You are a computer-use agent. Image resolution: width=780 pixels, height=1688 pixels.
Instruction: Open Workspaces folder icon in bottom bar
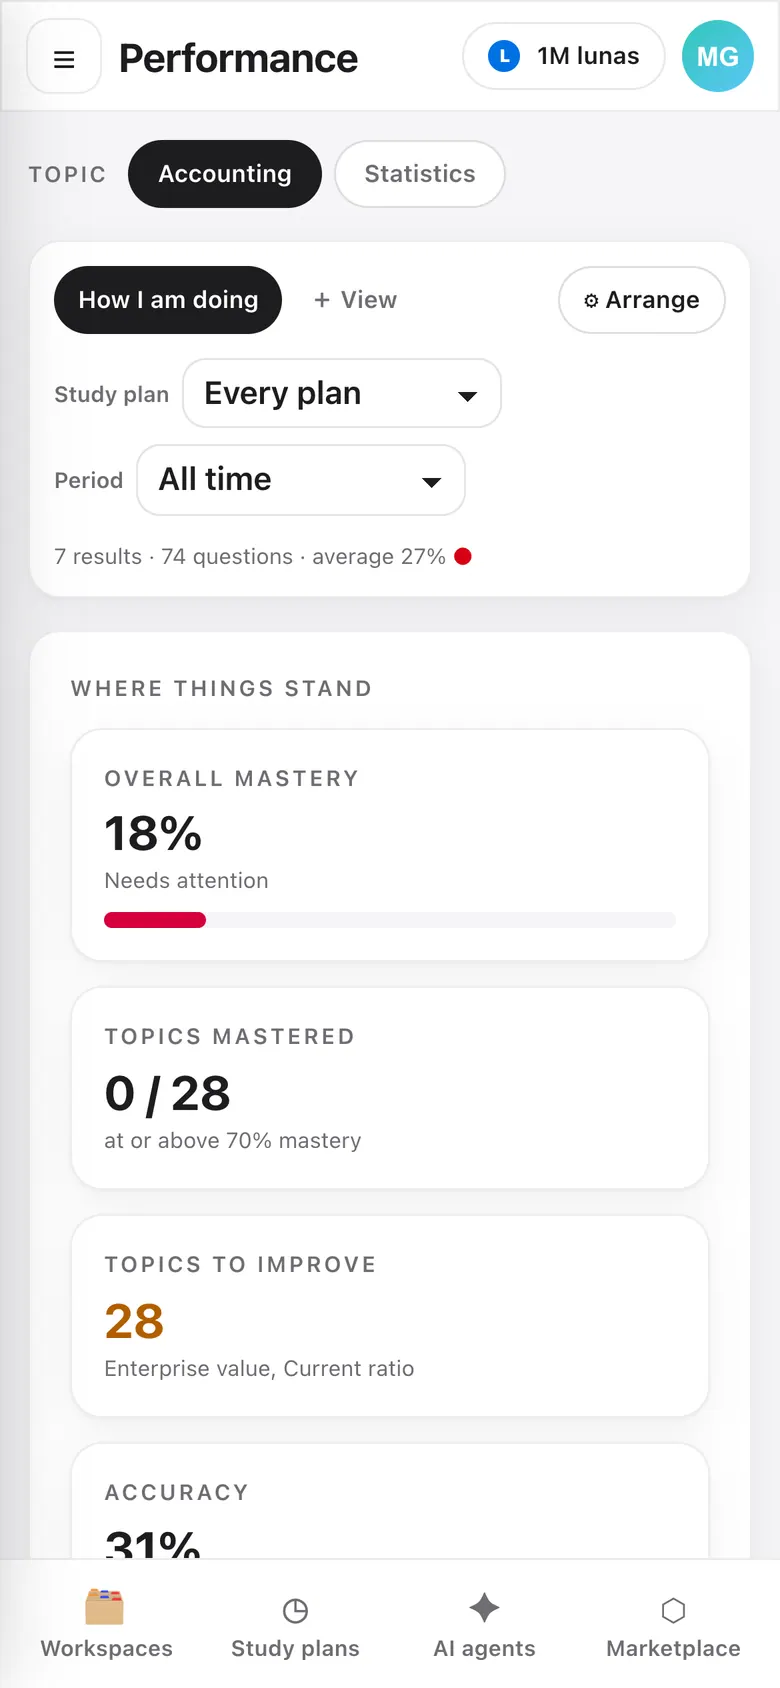pos(105,1607)
